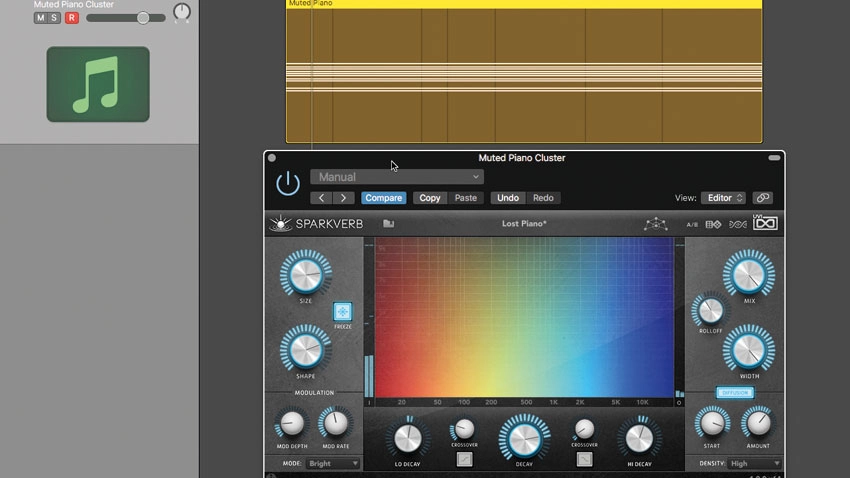
Task: Click the randomize grid-dice icon
Action: pyautogui.click(x=713, y=224)
